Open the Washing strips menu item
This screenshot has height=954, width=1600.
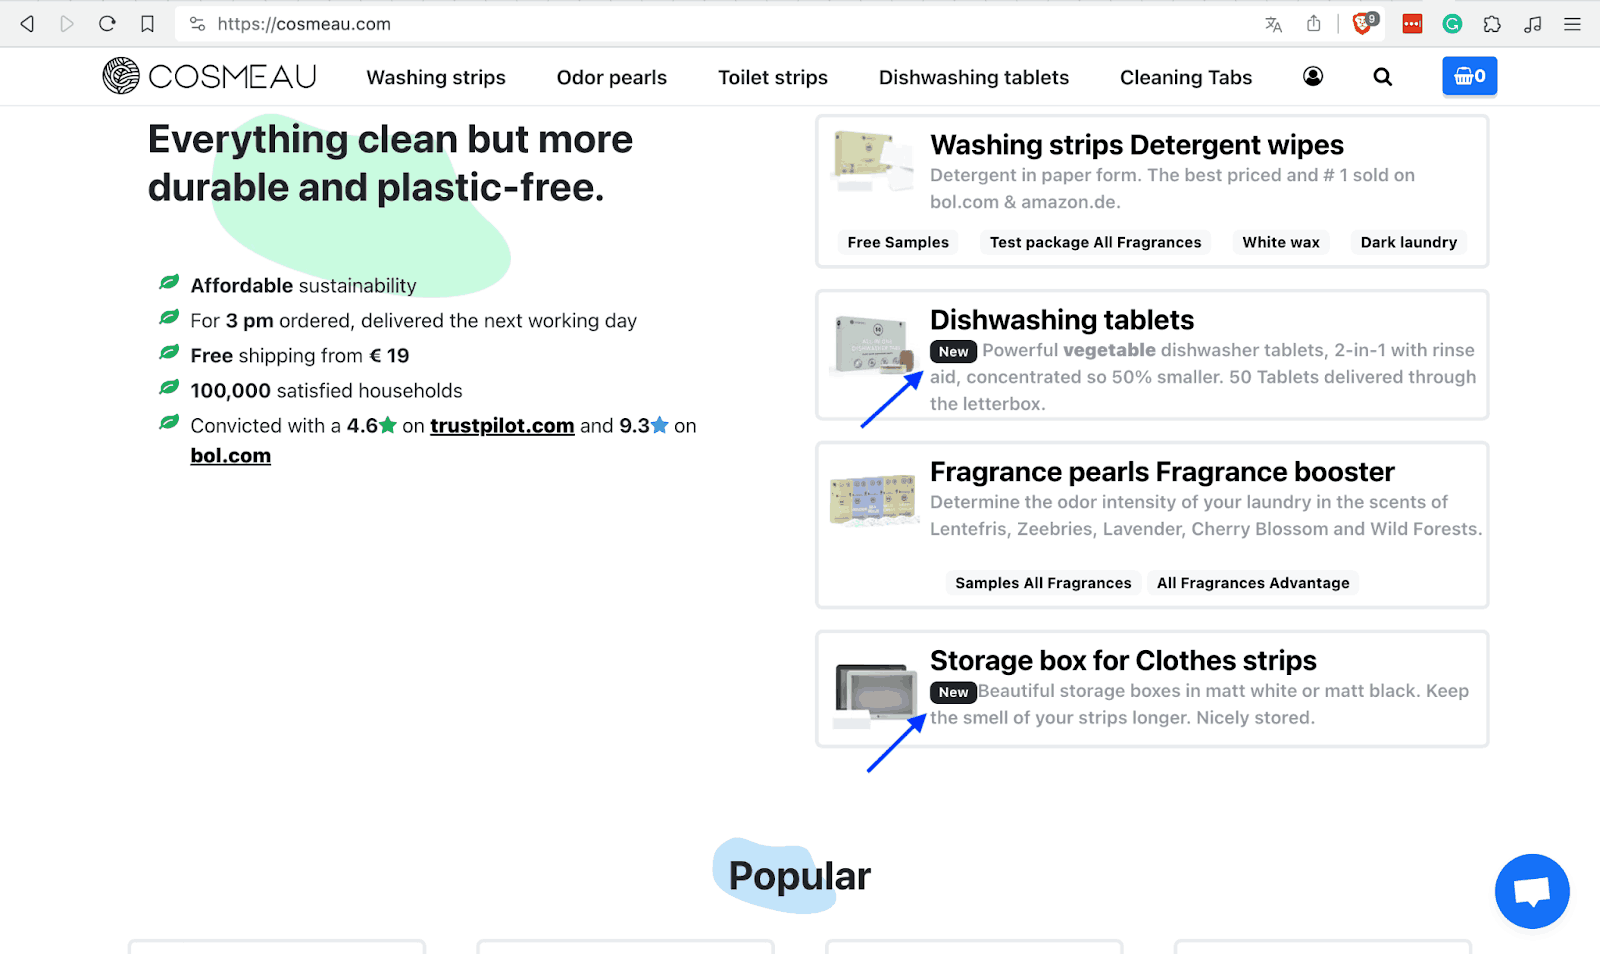coord(436,78)
